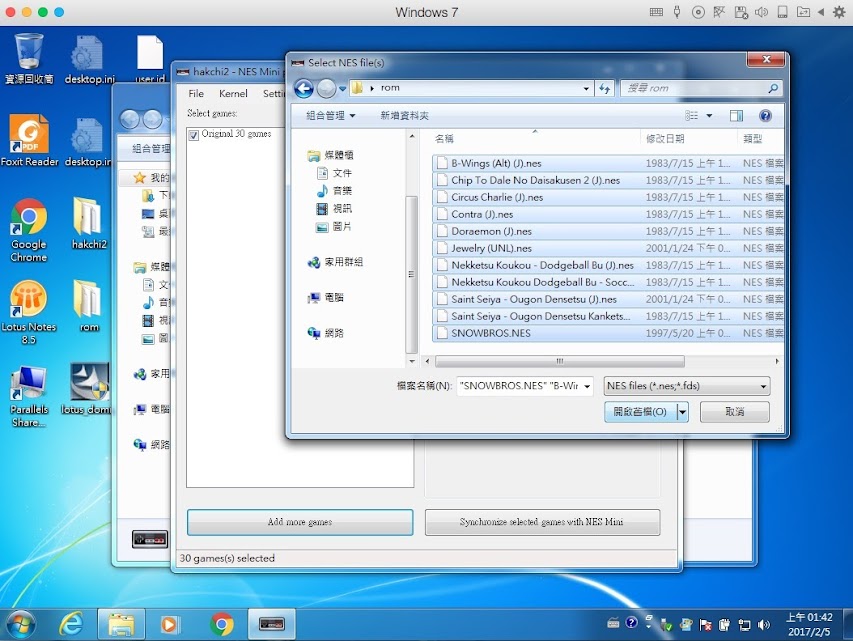Change view layout icon in file dialog

(x=691, y=115)
